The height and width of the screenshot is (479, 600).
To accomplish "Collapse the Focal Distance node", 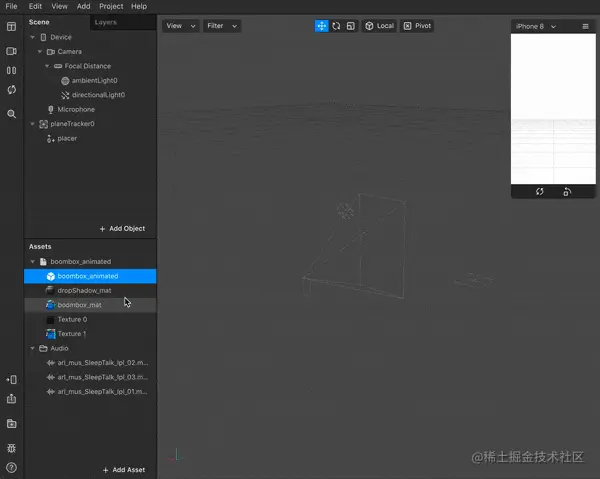I will pos(47,66).
